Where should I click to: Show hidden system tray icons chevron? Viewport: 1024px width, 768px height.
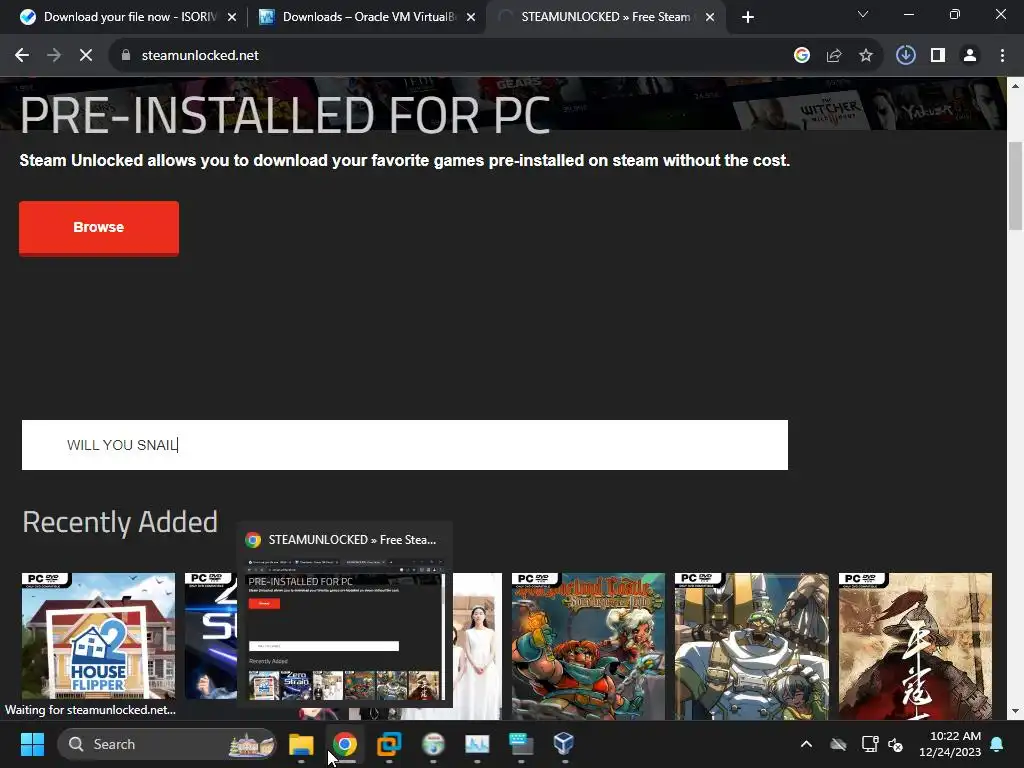coord(807,744)
